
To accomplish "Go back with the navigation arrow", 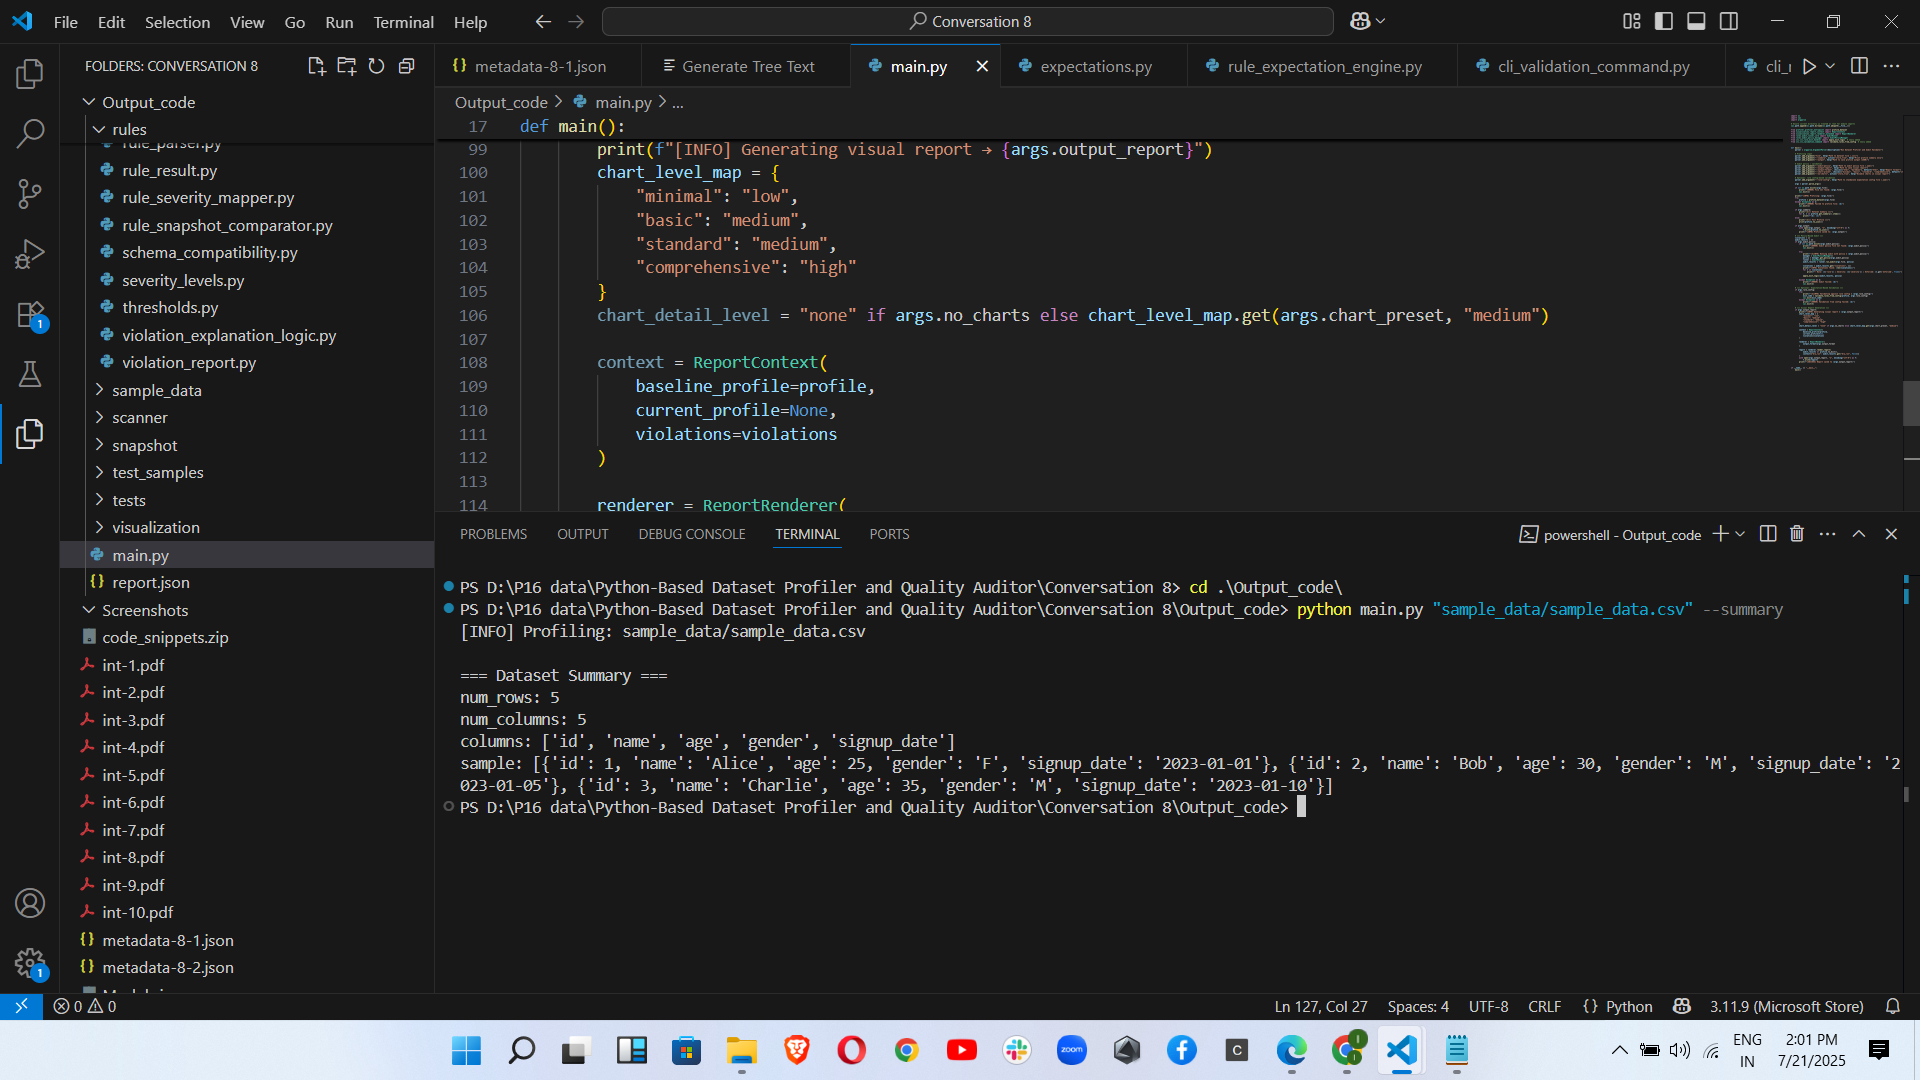I will [543, 21].
